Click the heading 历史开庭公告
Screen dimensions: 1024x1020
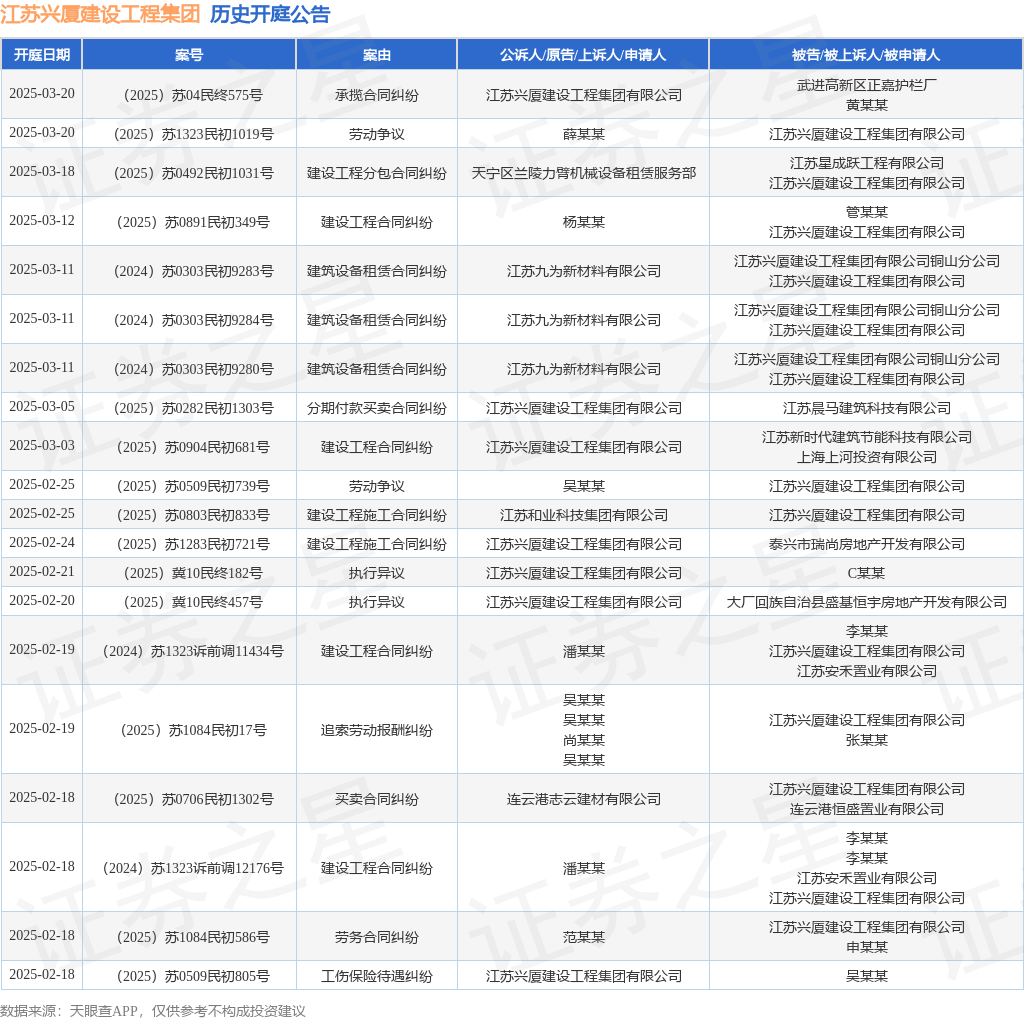pyautogui.click(x=270, y=14)
